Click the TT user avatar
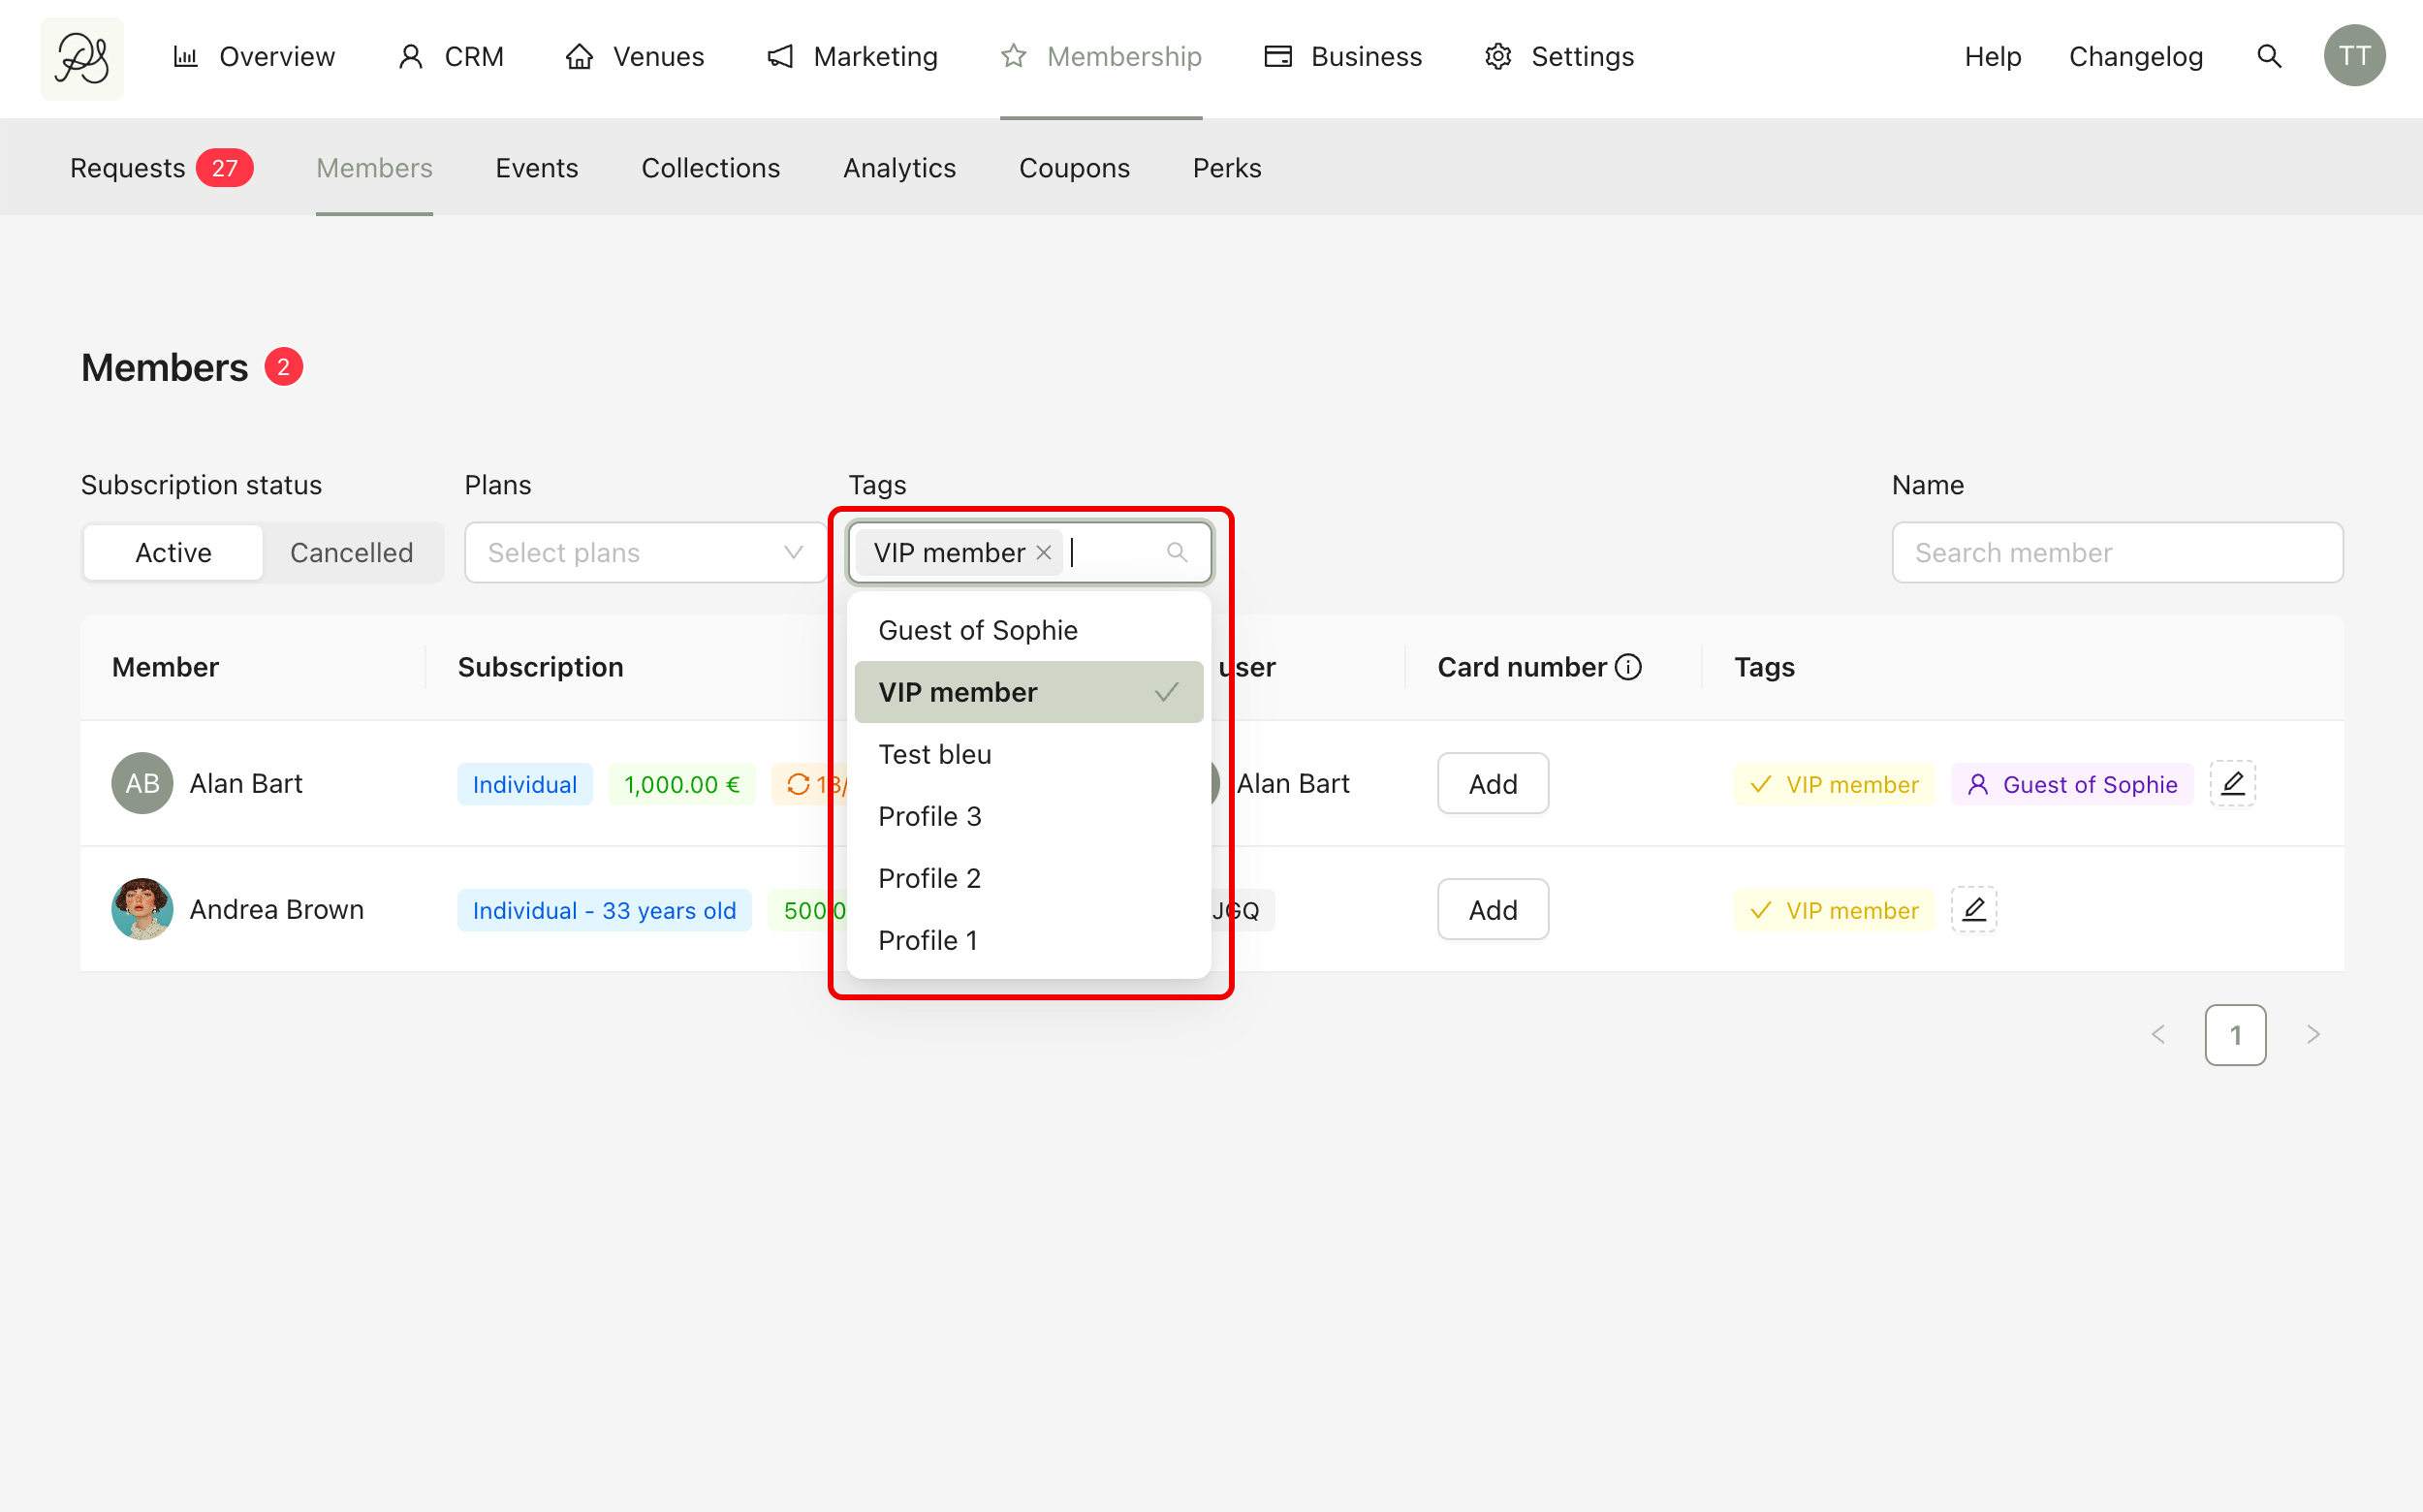The width and height of the screenshot is (2423, 1512). 2353,57
